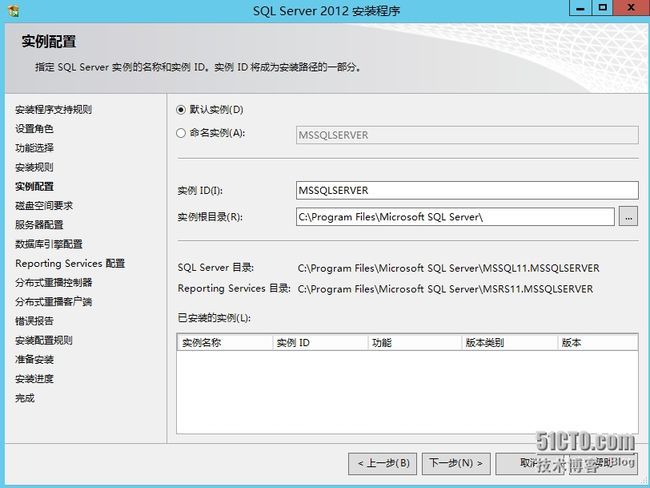Sort by 版本类别 column header
Viewport: 650px width, 488px height.
[509, 343]
